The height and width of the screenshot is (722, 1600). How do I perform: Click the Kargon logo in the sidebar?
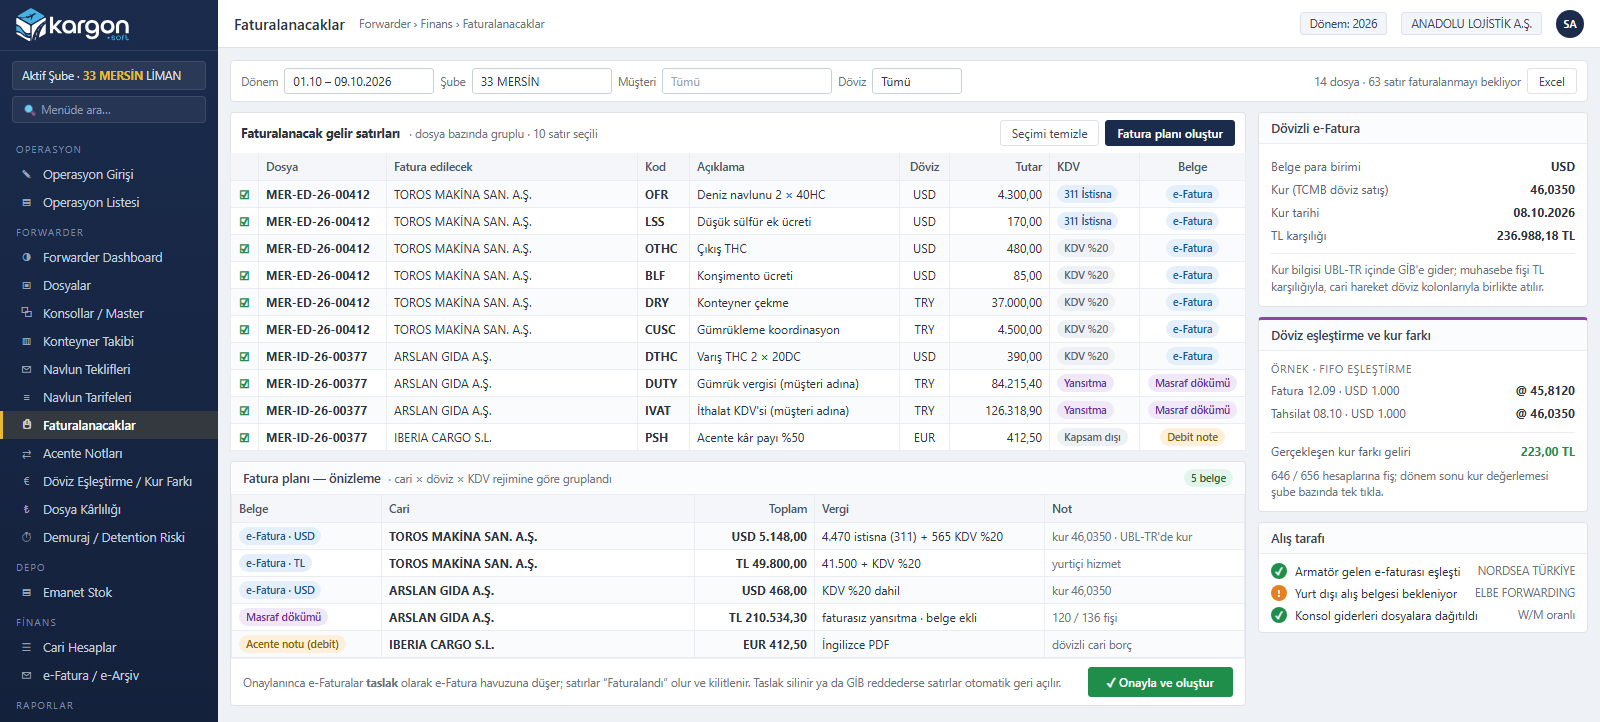[73, 25]
